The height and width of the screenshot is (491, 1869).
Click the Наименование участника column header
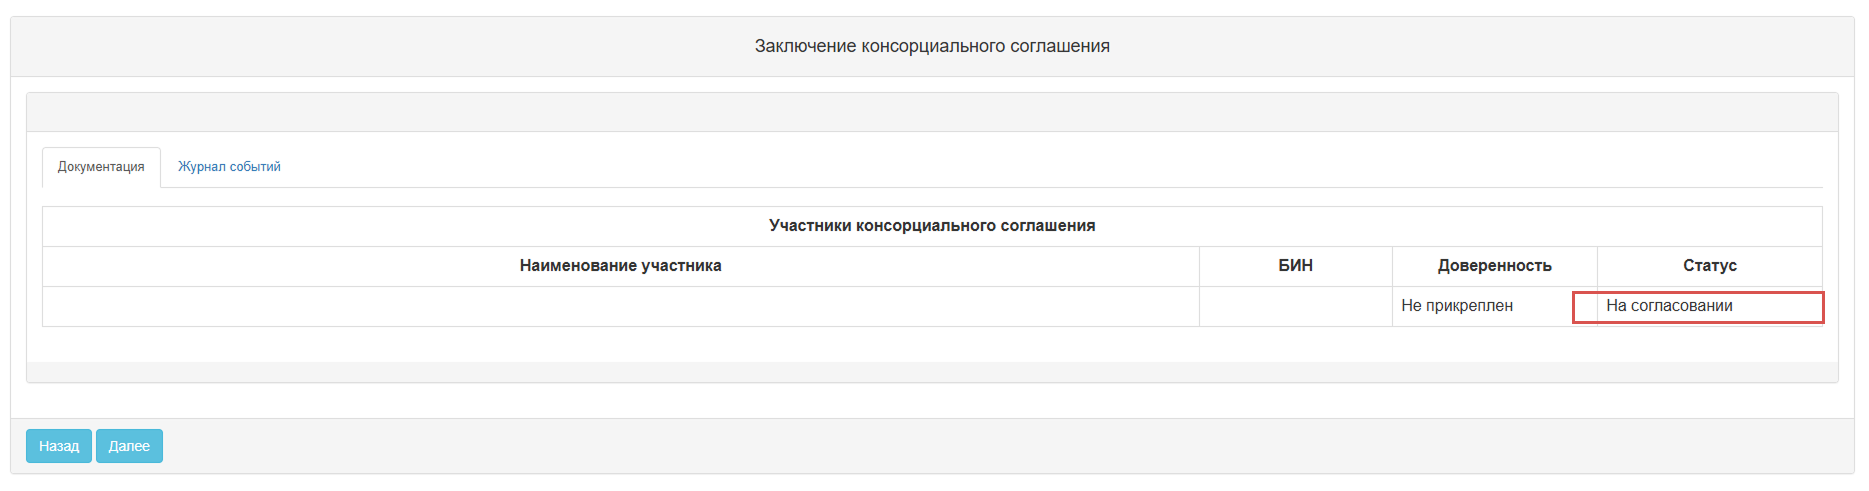pos(620,266)
